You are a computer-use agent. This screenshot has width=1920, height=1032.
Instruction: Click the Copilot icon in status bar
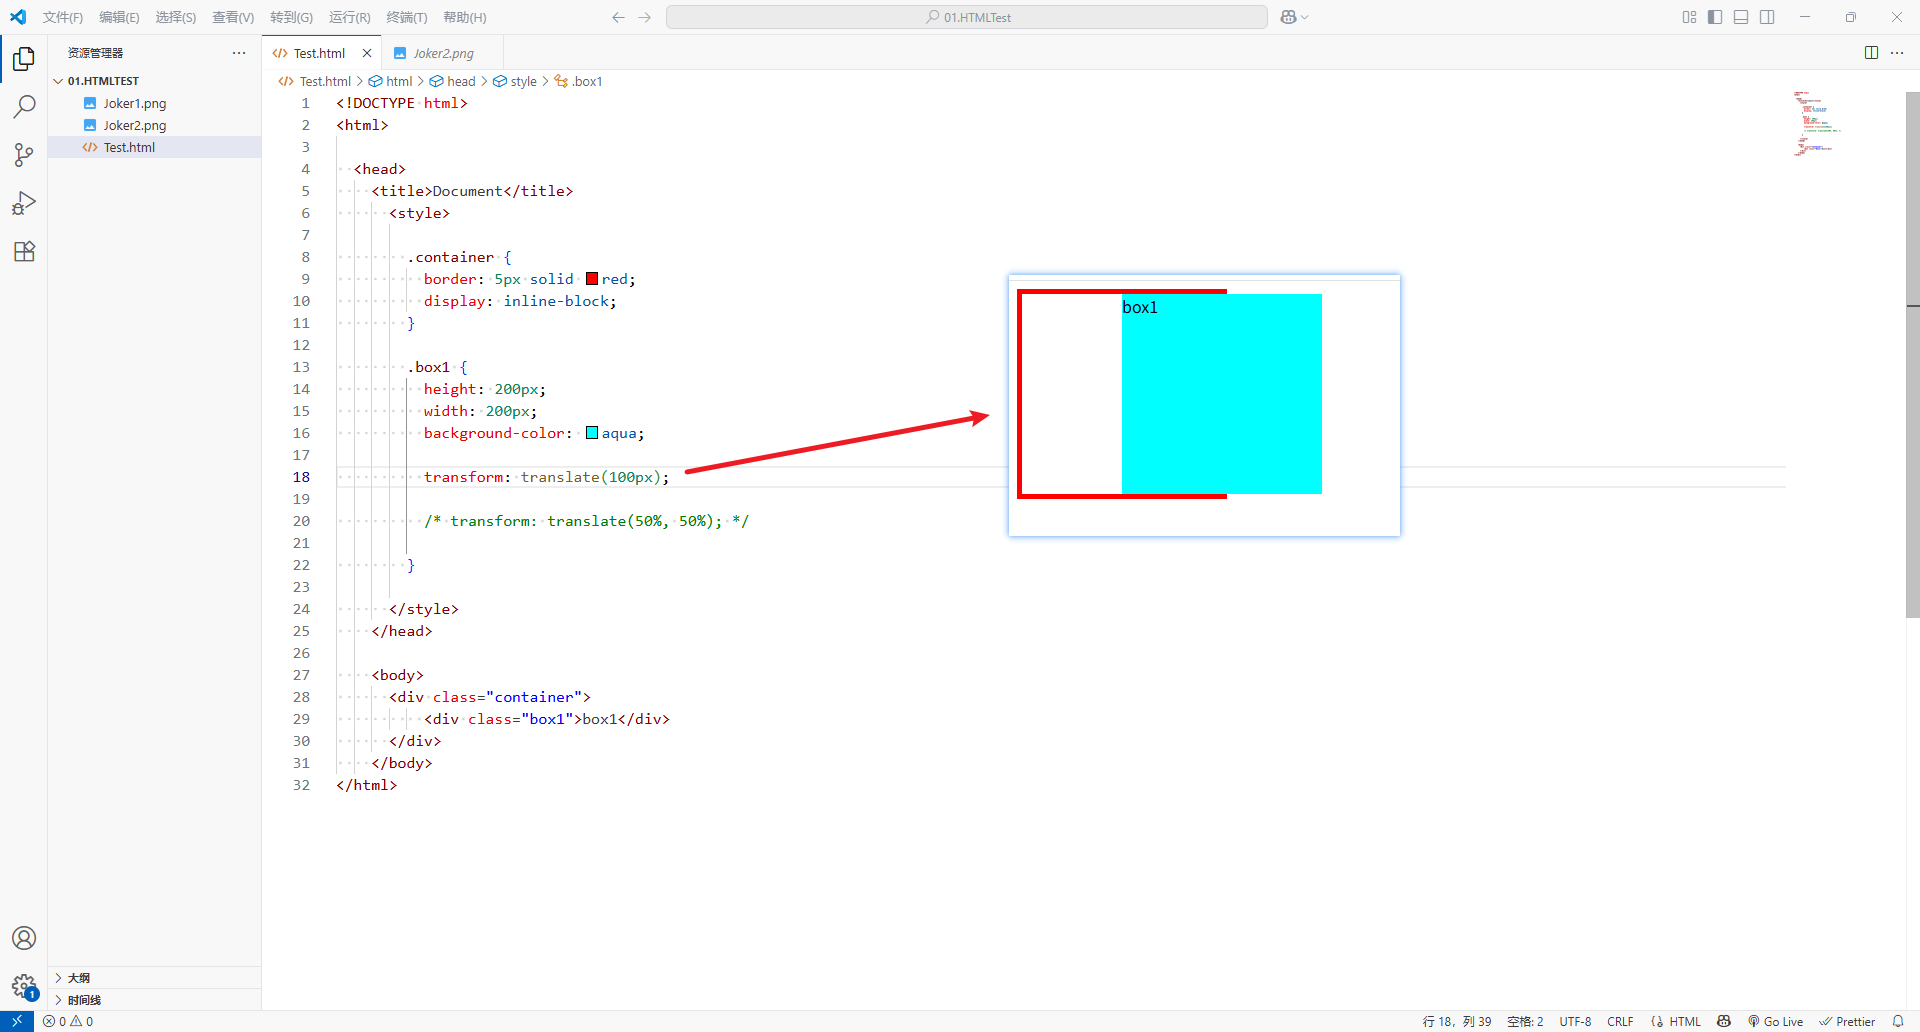pos(1724,1021)
